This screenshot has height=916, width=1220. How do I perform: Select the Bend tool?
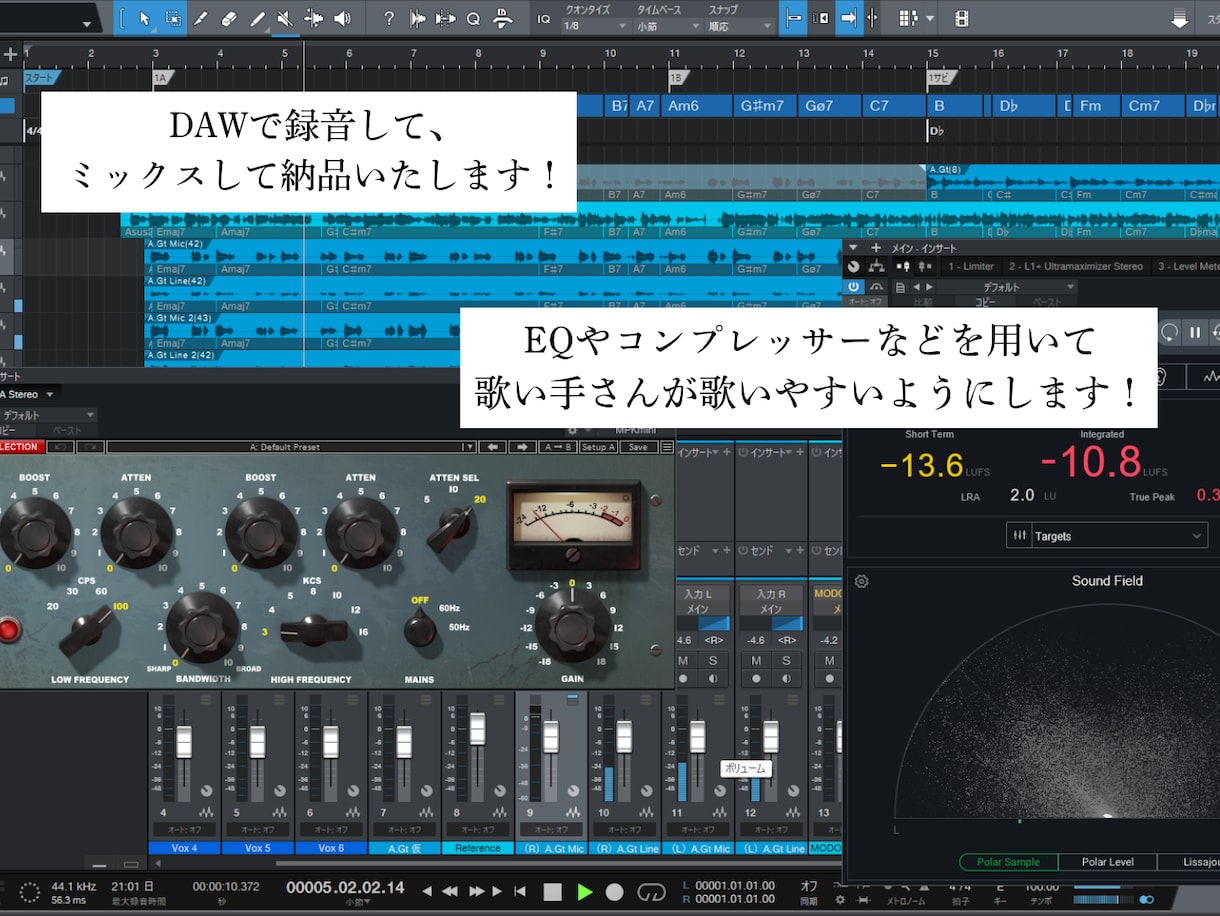pyautogui.click(x=314, y=18)
